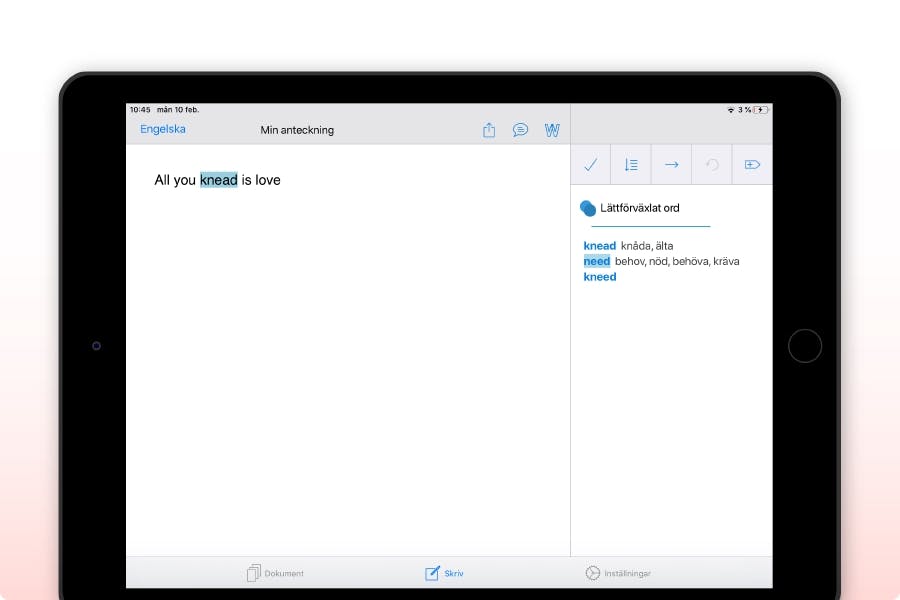This screenshot has width=900, height=600.
Task: Tap the iPad home button
Action: pyautogui.click(x=805, y=346)
